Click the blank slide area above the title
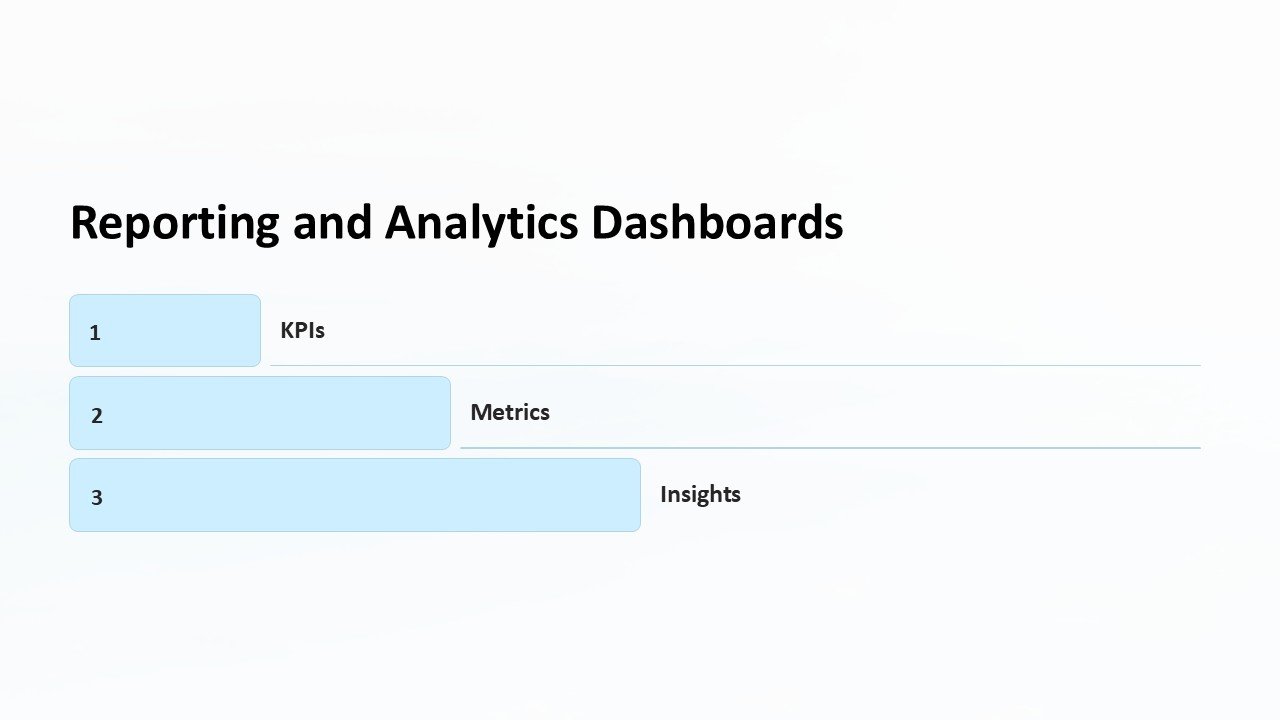1280x720 pixels. (x=640, y=100)
